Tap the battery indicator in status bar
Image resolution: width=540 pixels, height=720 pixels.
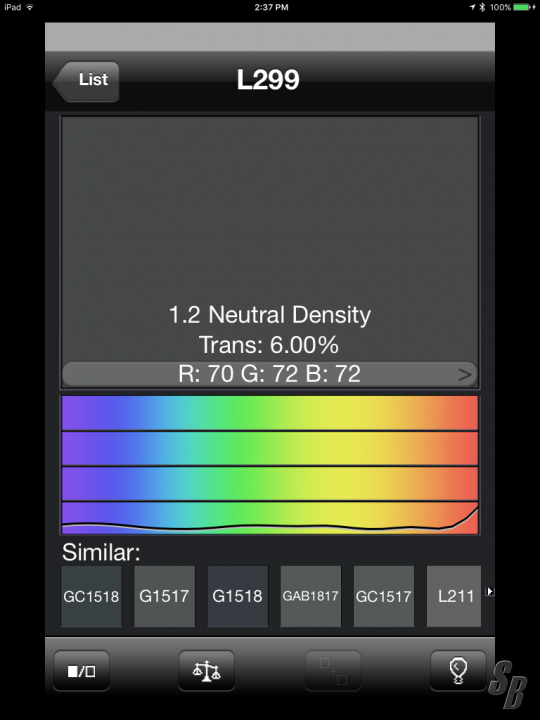pyautogui.click(x=524, y=7)
